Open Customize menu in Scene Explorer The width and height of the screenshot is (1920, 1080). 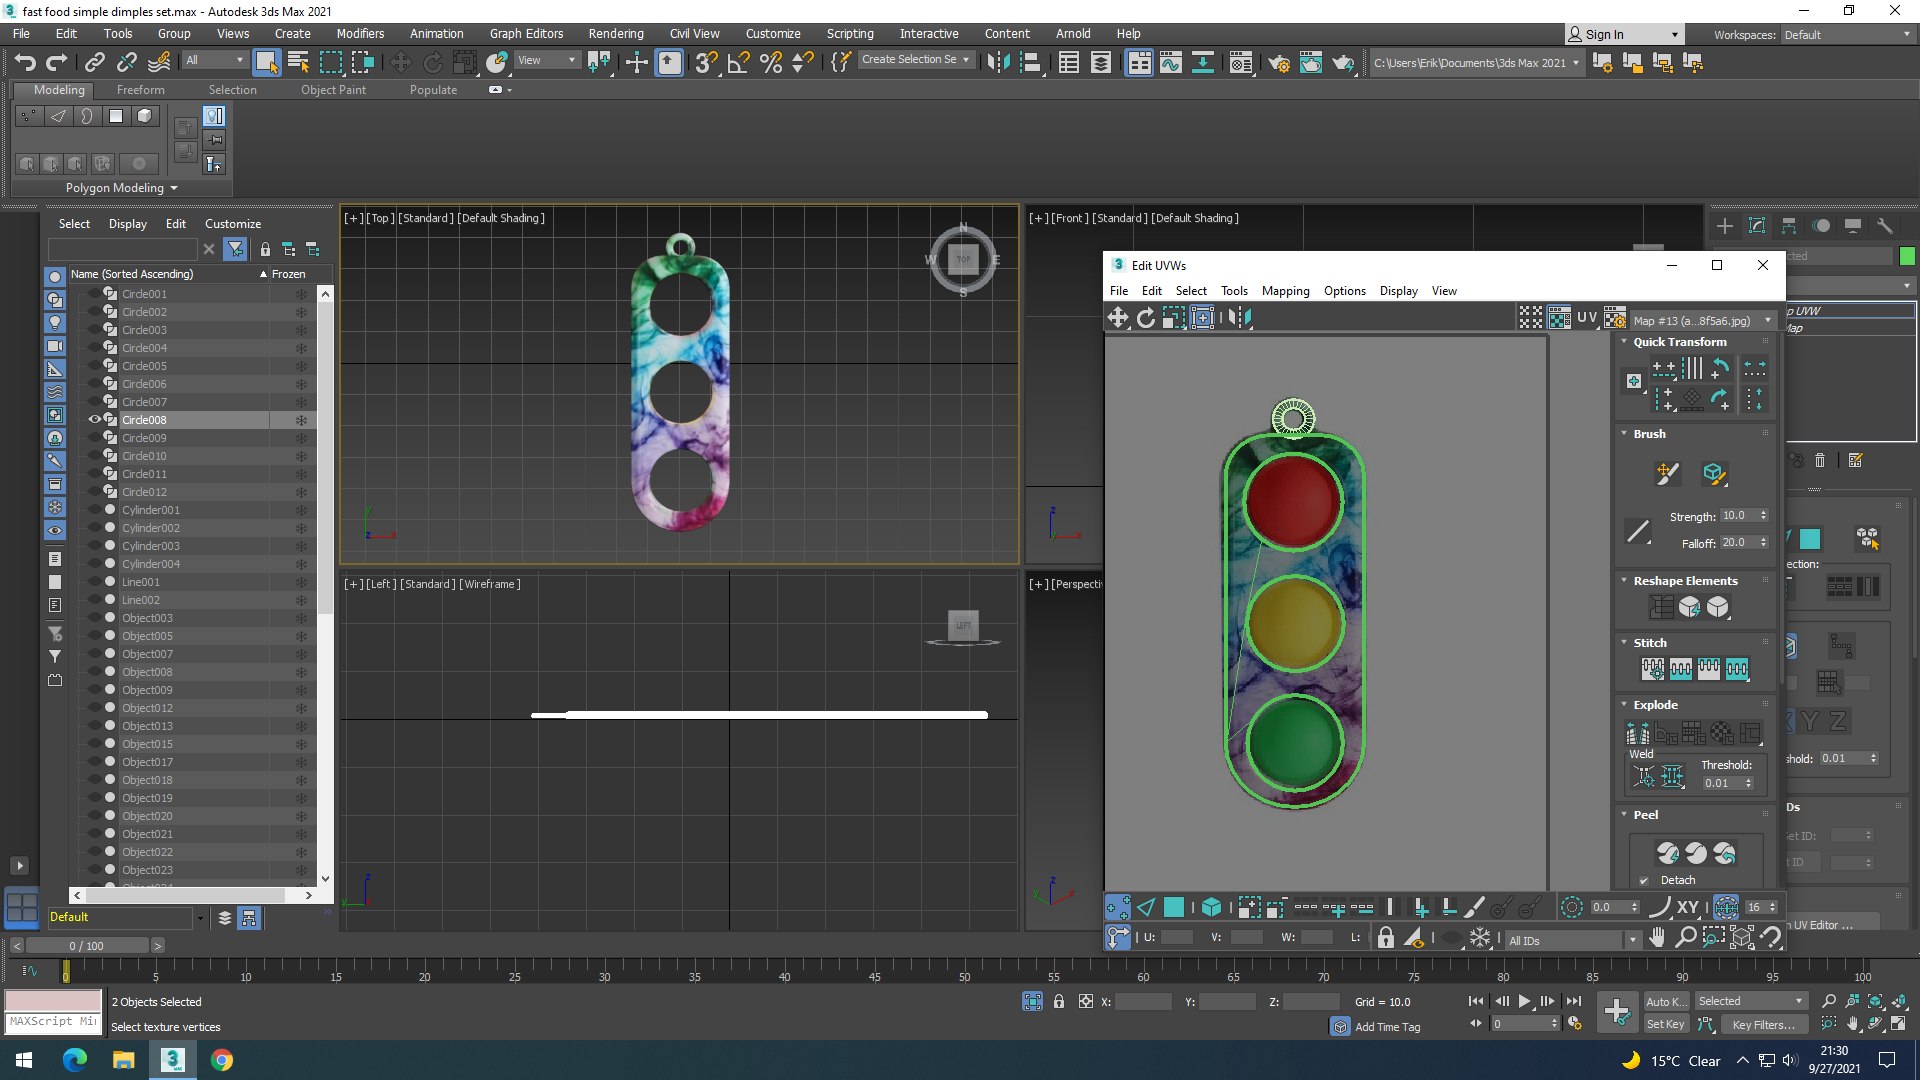pyautogui.click(x=233, y=224)
